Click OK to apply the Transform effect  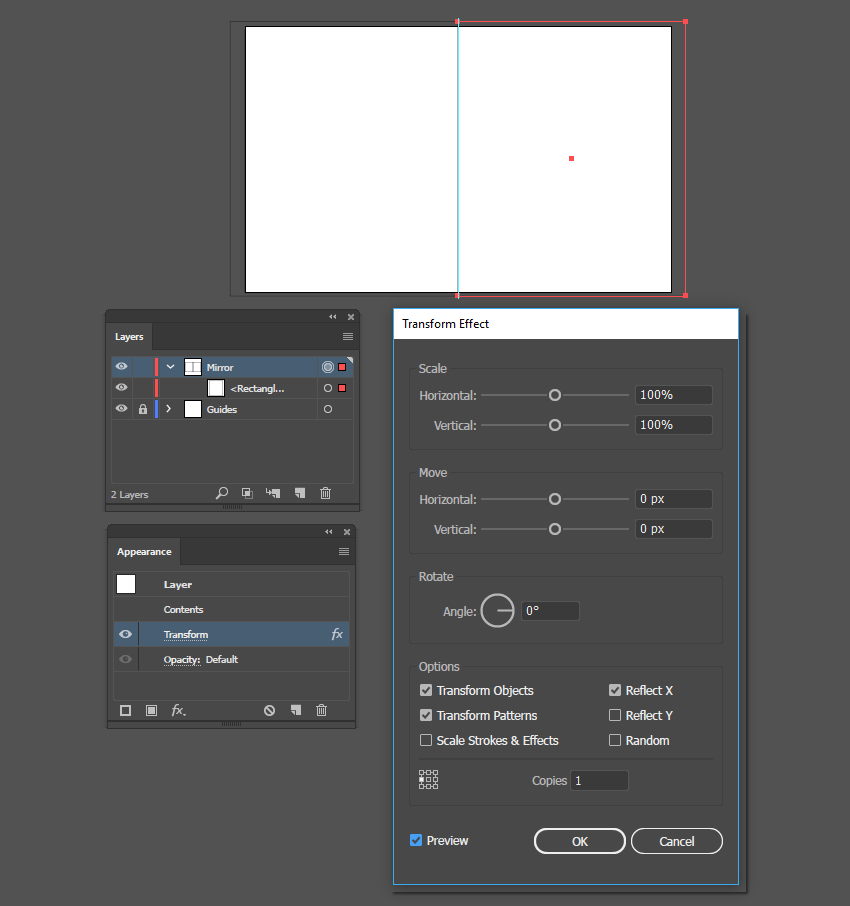click(580, 841)
